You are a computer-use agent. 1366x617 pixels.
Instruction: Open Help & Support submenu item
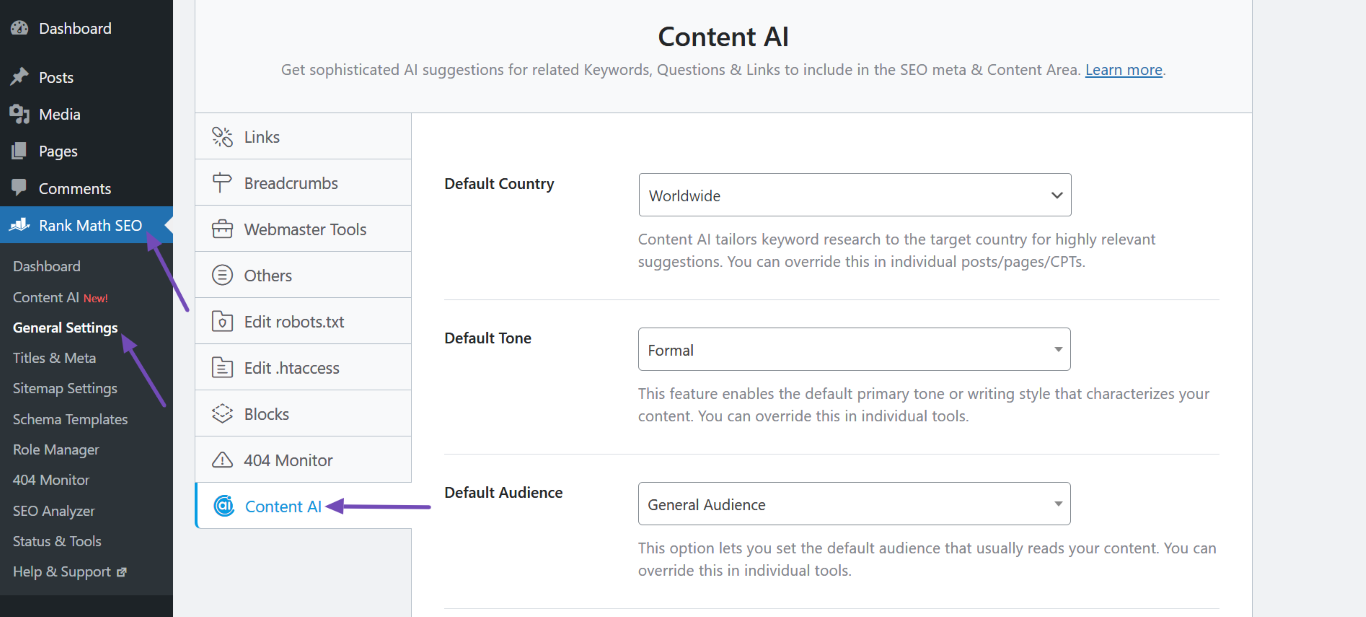click(x=70, y=572)
